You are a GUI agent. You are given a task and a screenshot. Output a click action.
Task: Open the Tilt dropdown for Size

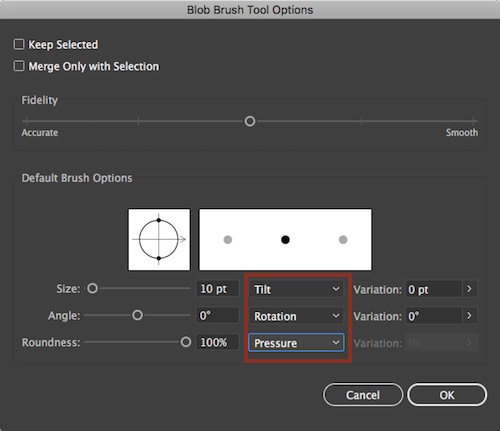click(x=296, y=289)
